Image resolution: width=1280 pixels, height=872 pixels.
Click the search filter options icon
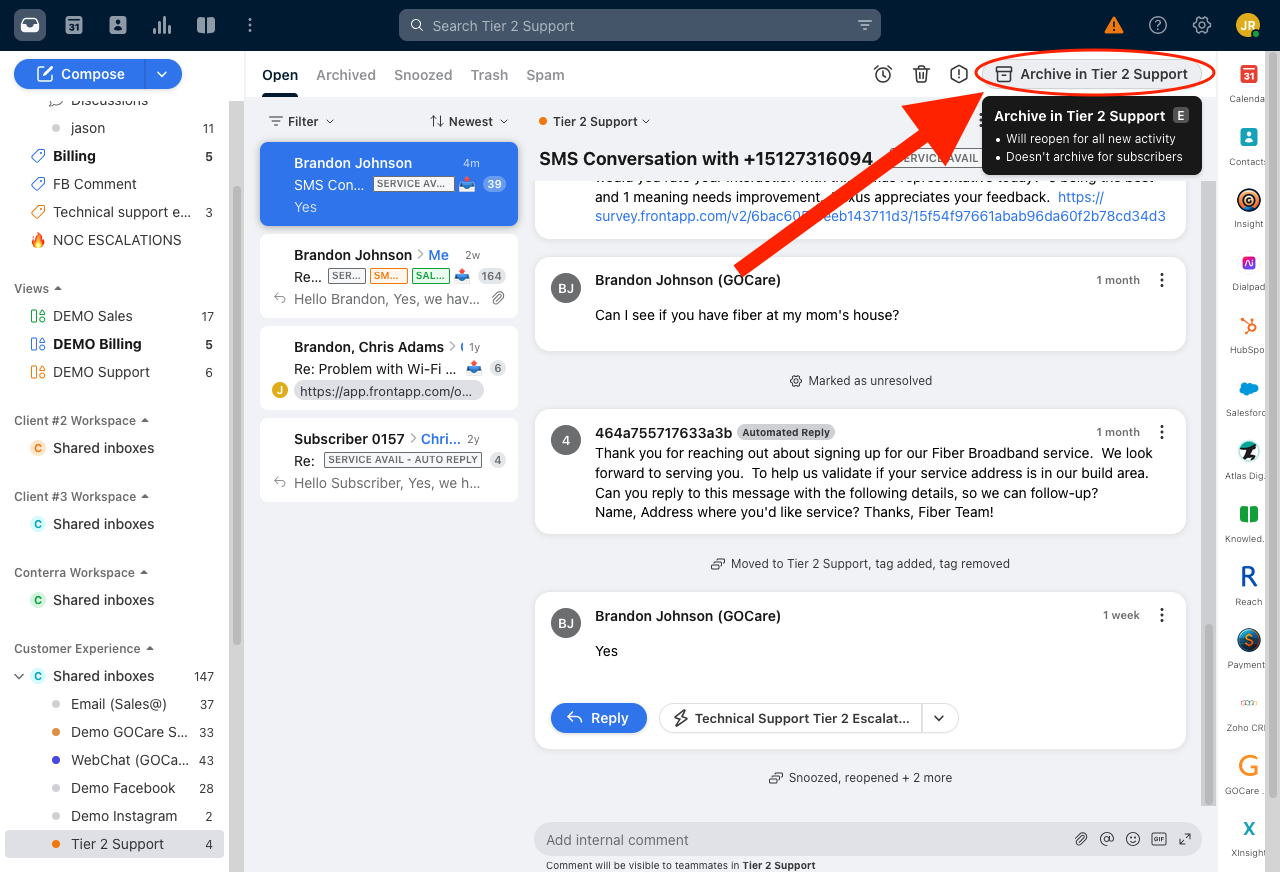click(865, 26)
